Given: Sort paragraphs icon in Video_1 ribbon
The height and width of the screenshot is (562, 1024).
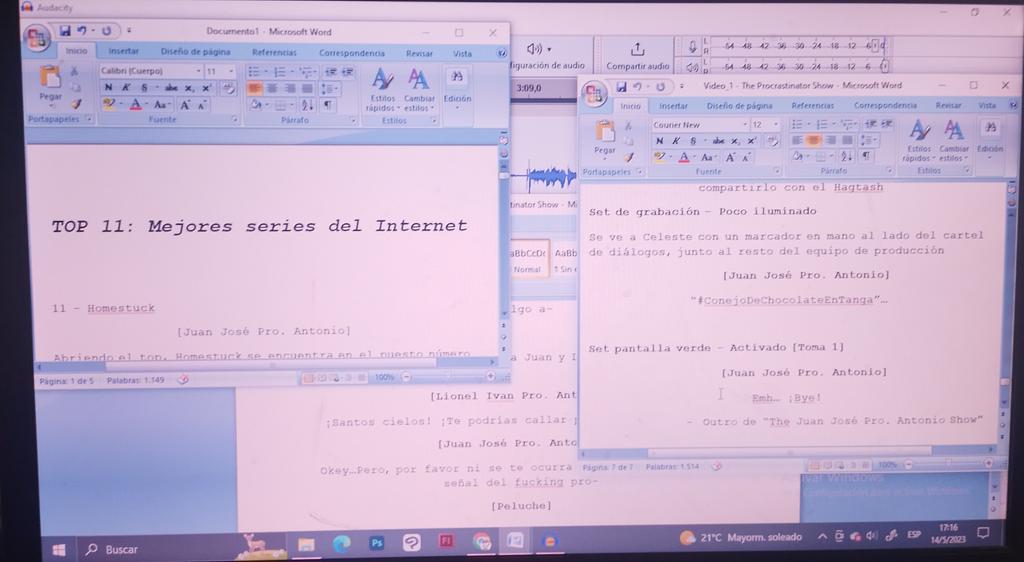Looking at the screenshot, I should click(846, 156).
